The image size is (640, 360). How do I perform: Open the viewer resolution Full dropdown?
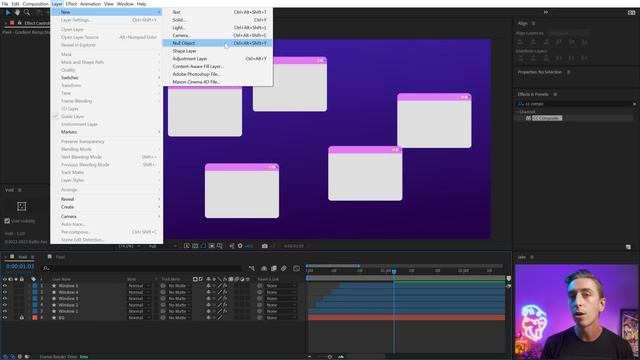pyautogui.click(x=162, y=246)
